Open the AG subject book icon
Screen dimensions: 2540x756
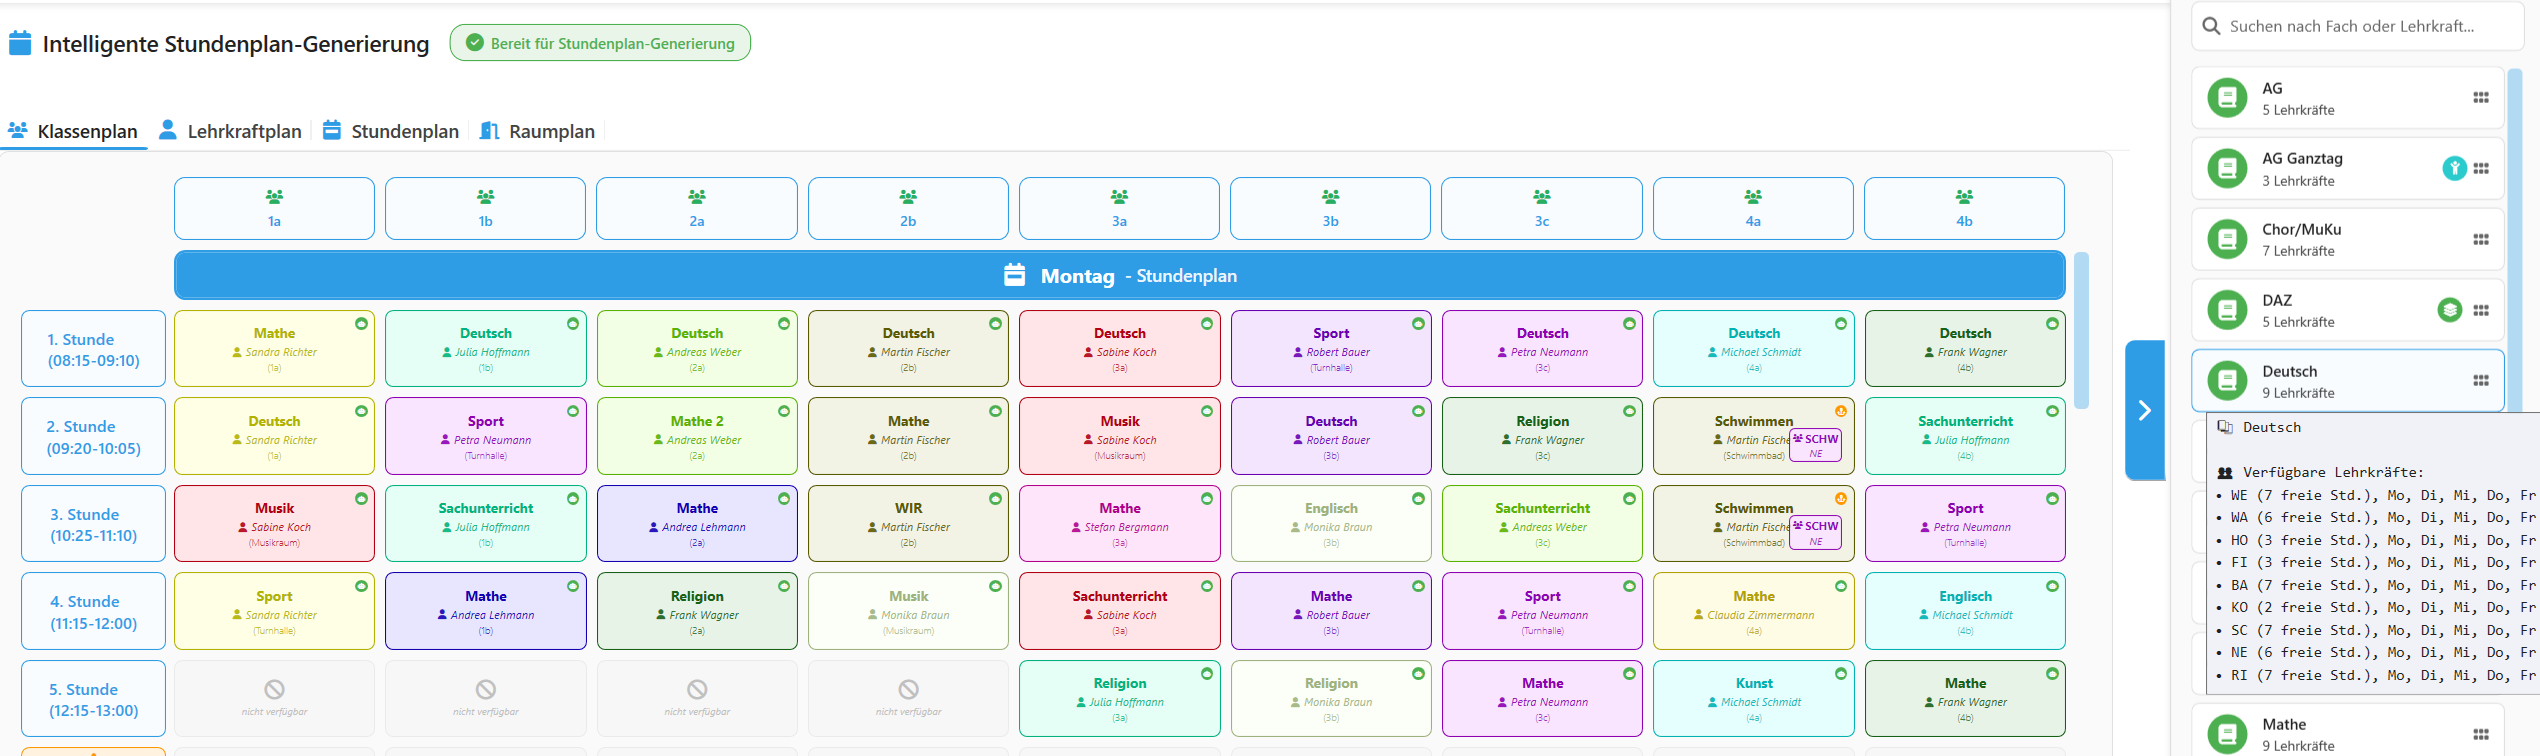[2227, 98]
